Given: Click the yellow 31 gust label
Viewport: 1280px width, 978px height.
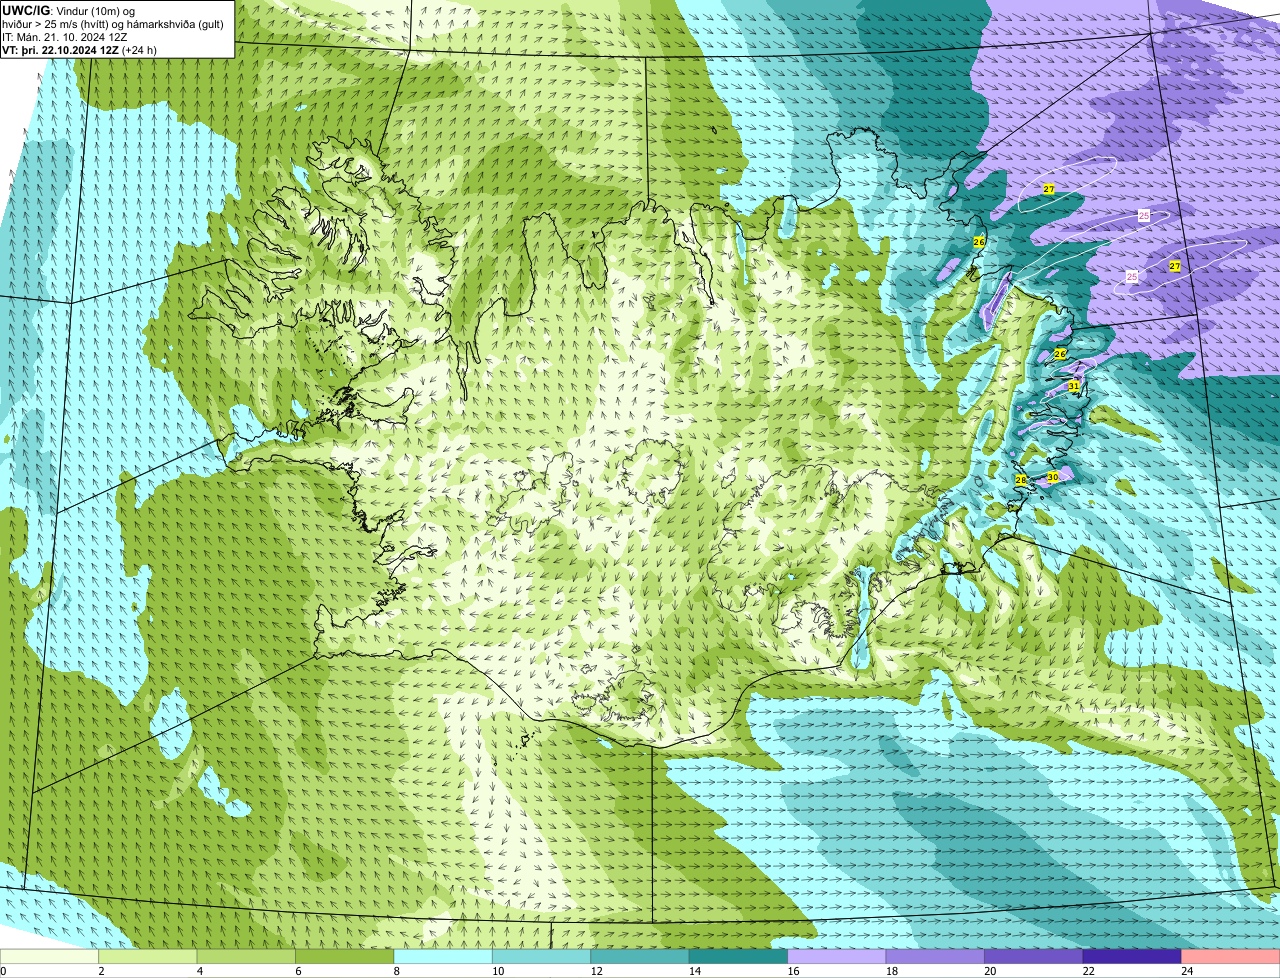Looking at the screenshot, I should click(x=1073, y=386).
